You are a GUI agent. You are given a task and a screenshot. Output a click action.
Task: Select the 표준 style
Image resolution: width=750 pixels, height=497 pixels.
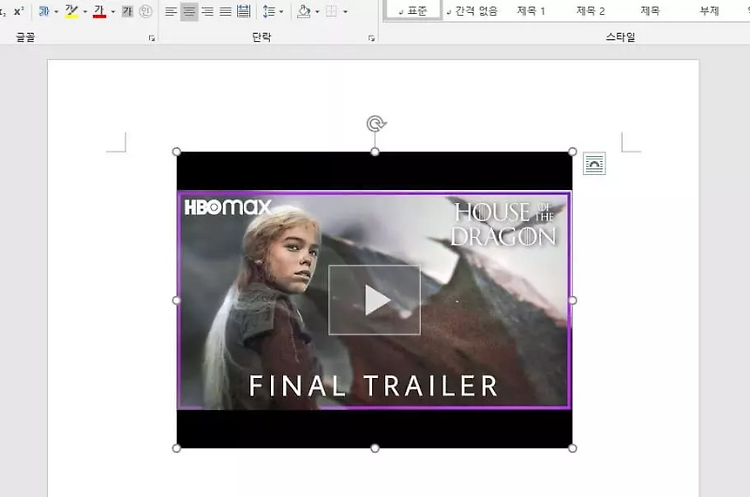click(413, 11)
